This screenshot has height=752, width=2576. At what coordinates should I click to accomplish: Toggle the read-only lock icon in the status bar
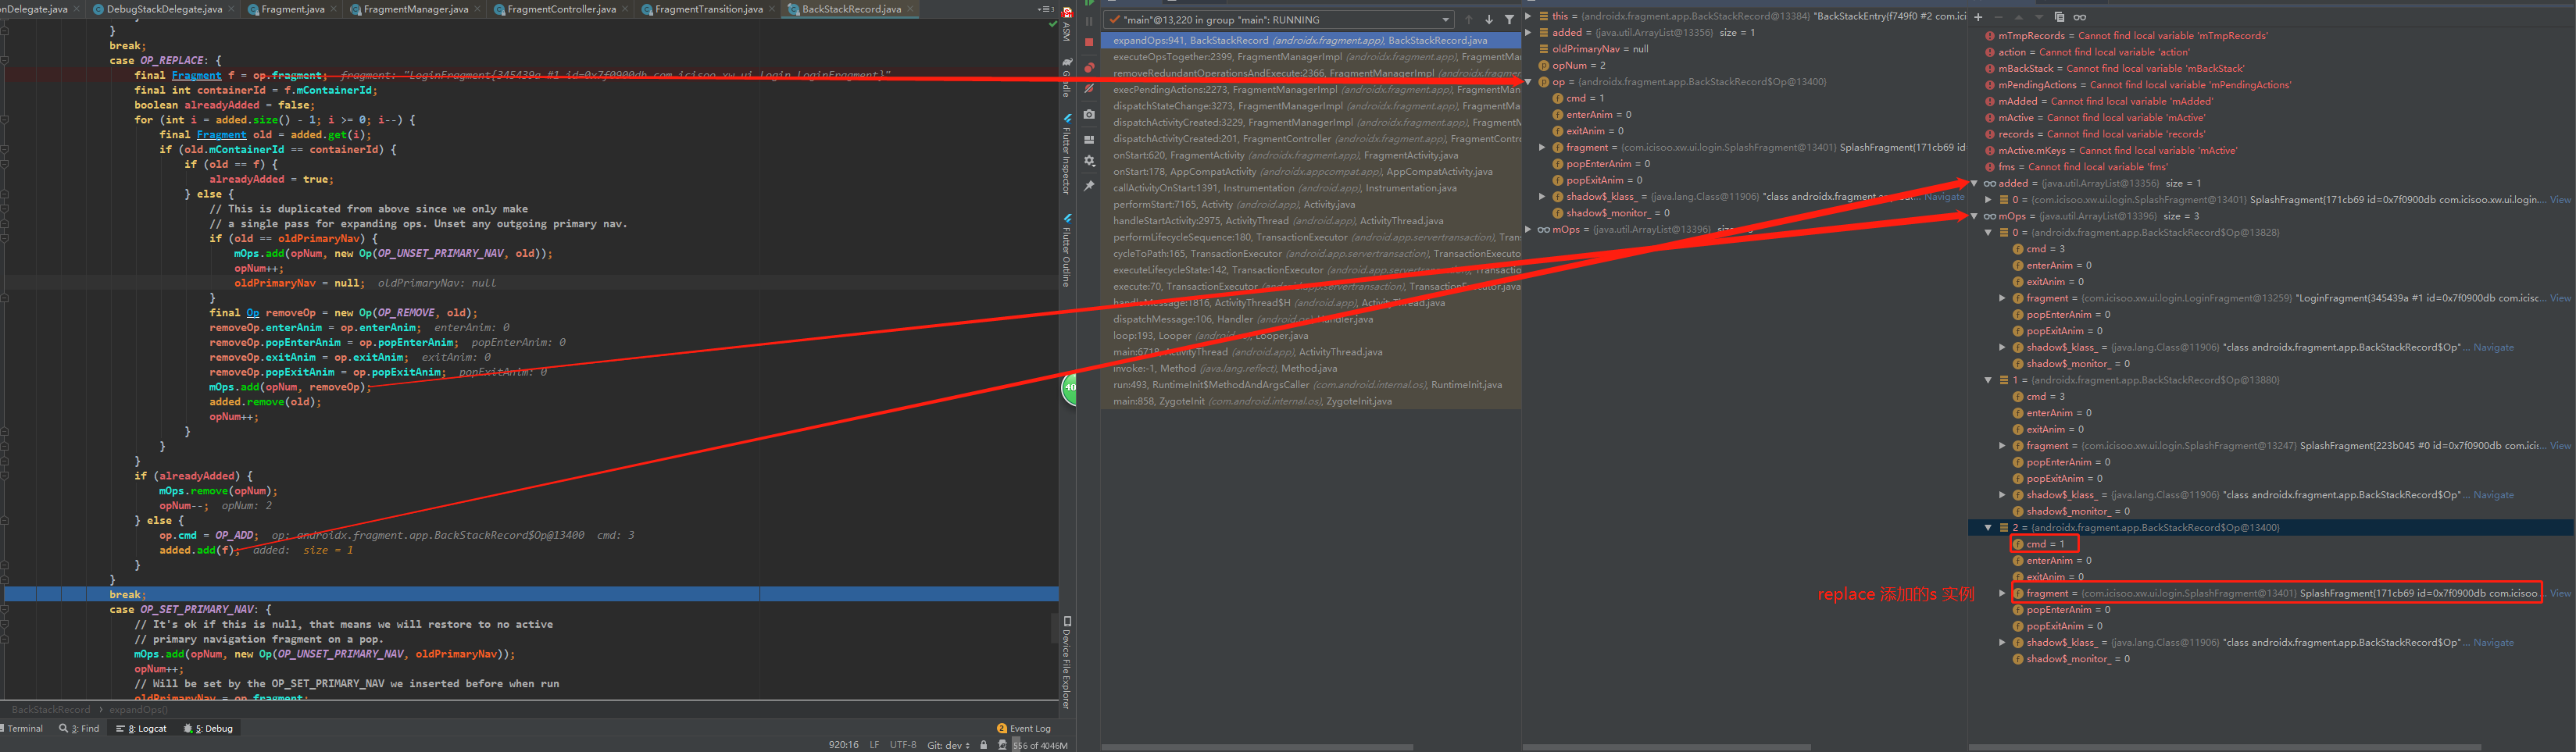click(983, 744)
